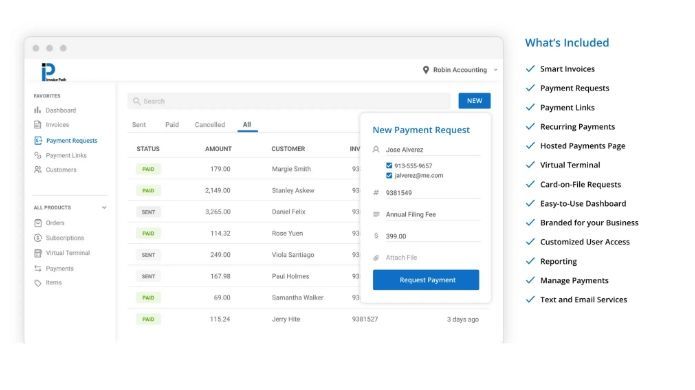The width and height of the screenshot is (695, 390).
Task: Click customer name Stanley Askew
Action: (x=293, y=191)
